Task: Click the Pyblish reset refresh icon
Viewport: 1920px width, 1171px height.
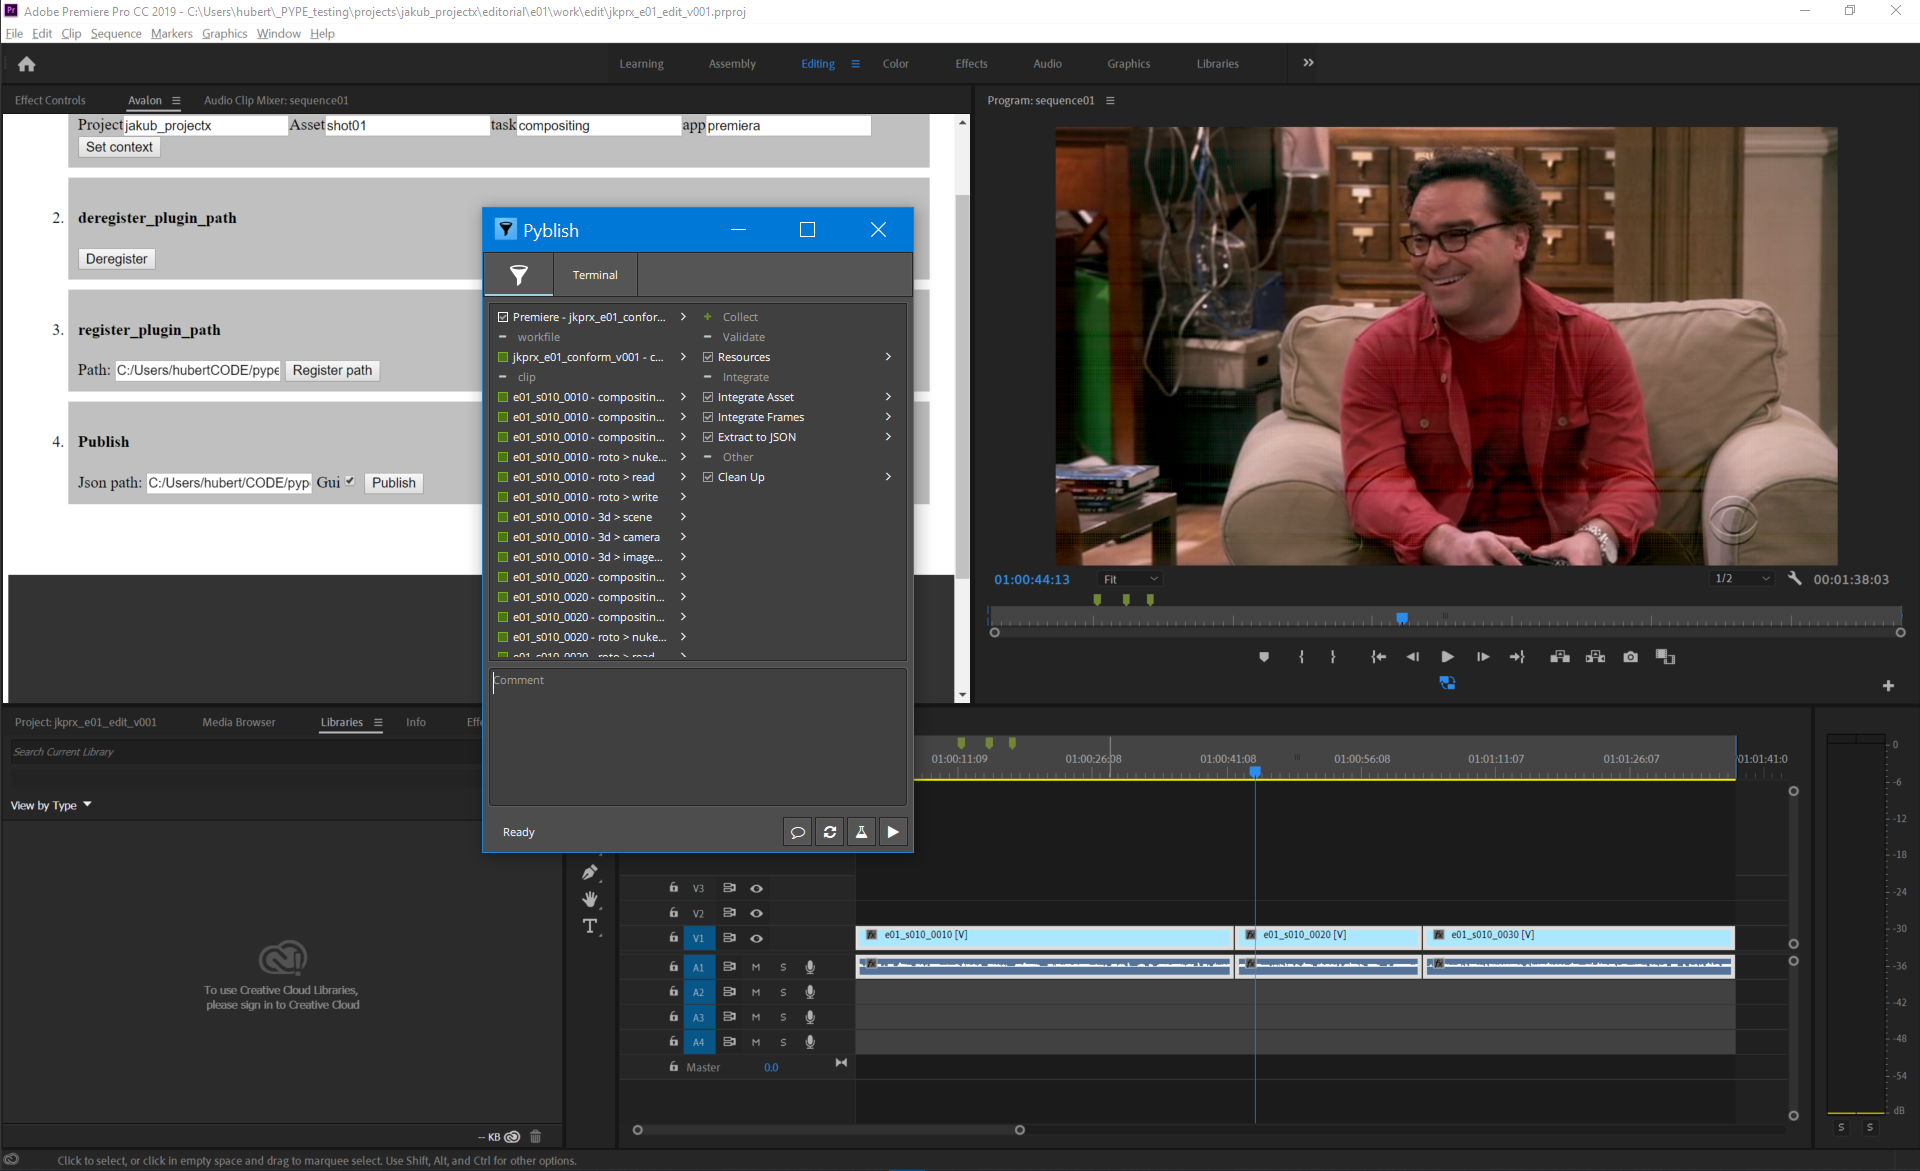Action: click(x=829, y=832)
